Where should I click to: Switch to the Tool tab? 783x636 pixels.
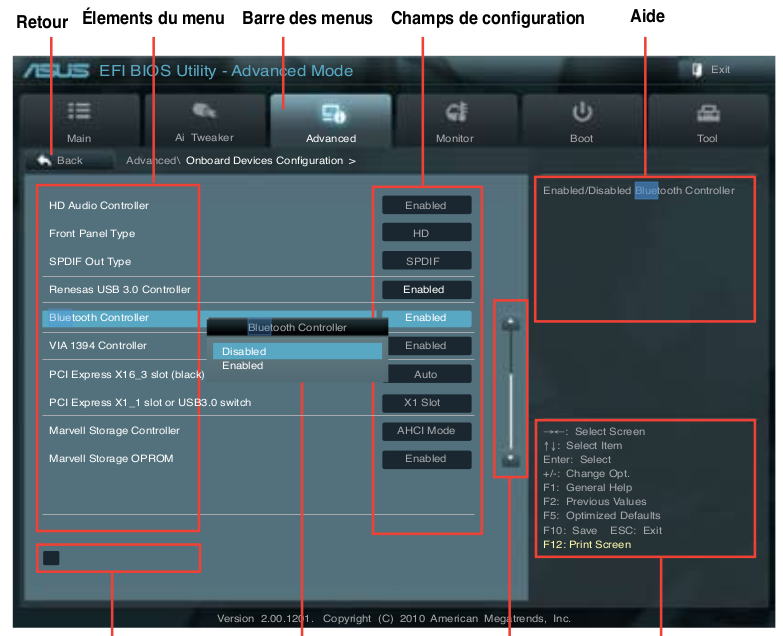(x=708, y=120)
